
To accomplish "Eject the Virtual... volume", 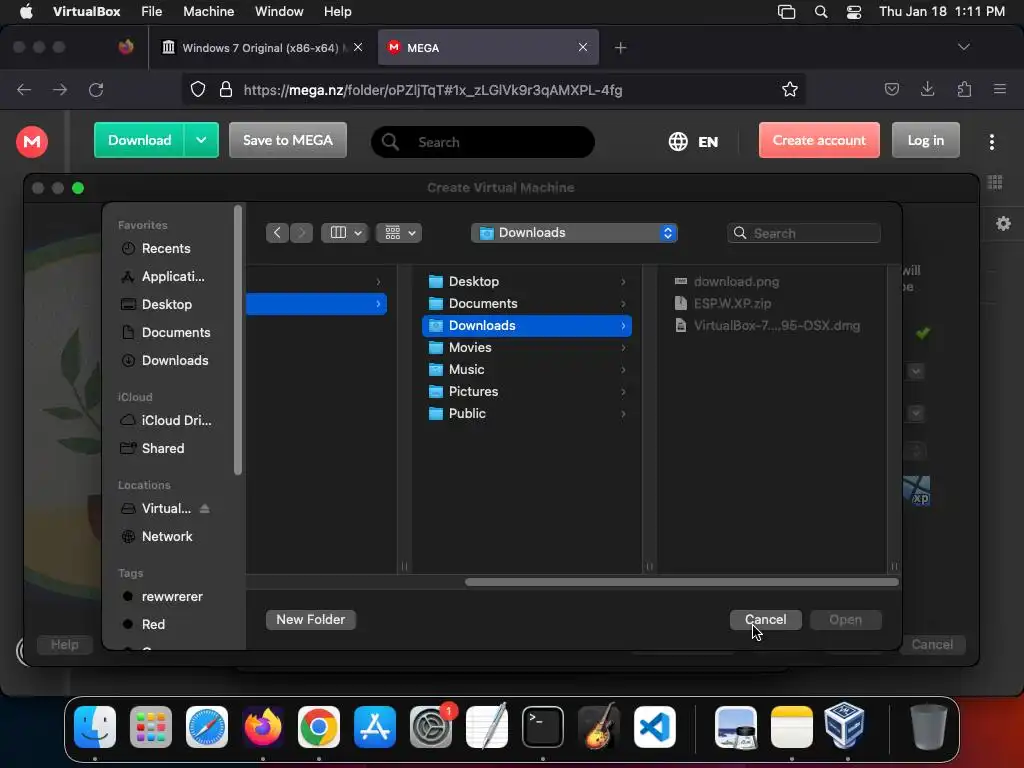I will pos(204,508).
